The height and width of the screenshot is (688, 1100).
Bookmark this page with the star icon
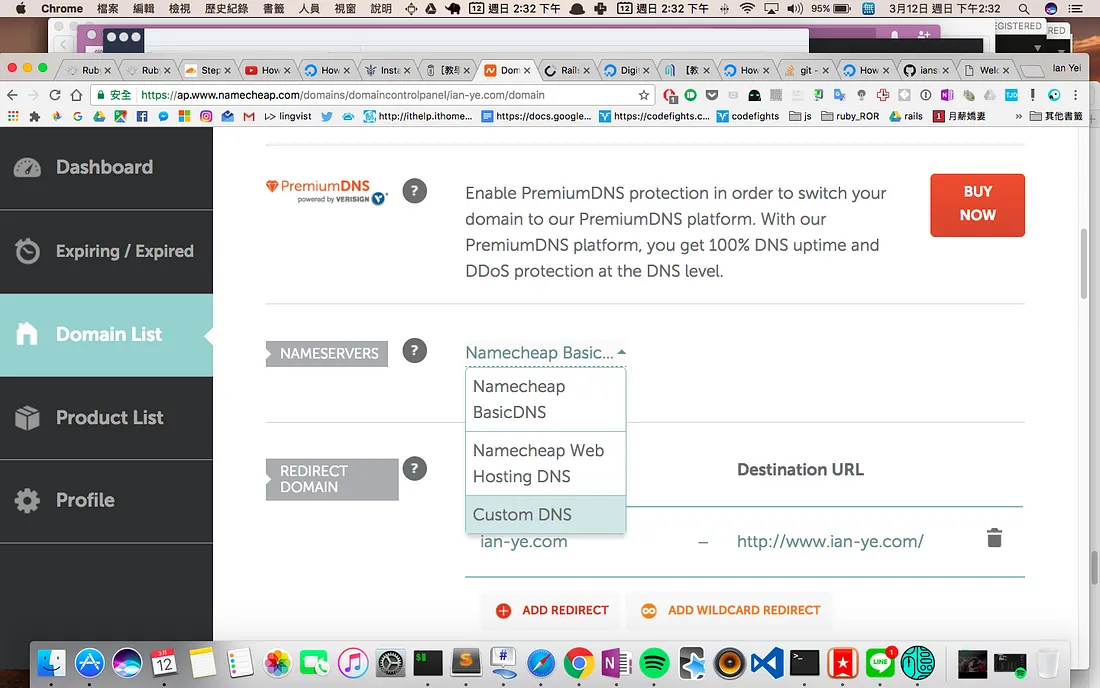[643, 95]
